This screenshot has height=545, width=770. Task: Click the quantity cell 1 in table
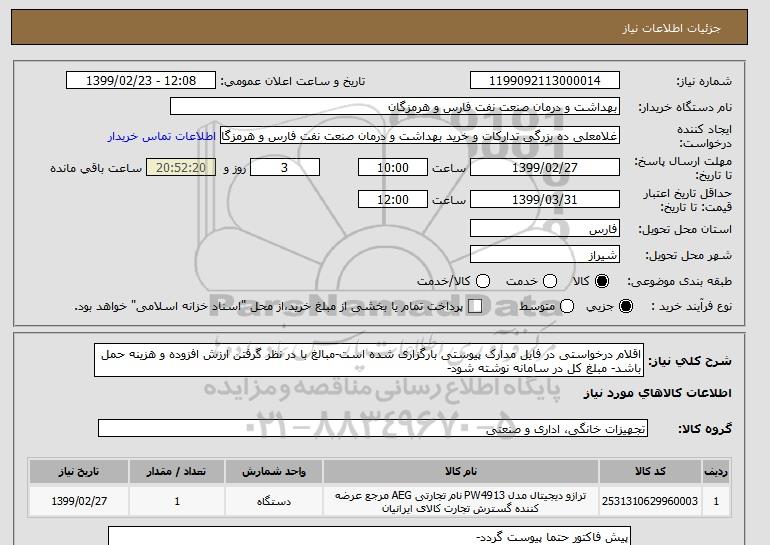[177, 501]
